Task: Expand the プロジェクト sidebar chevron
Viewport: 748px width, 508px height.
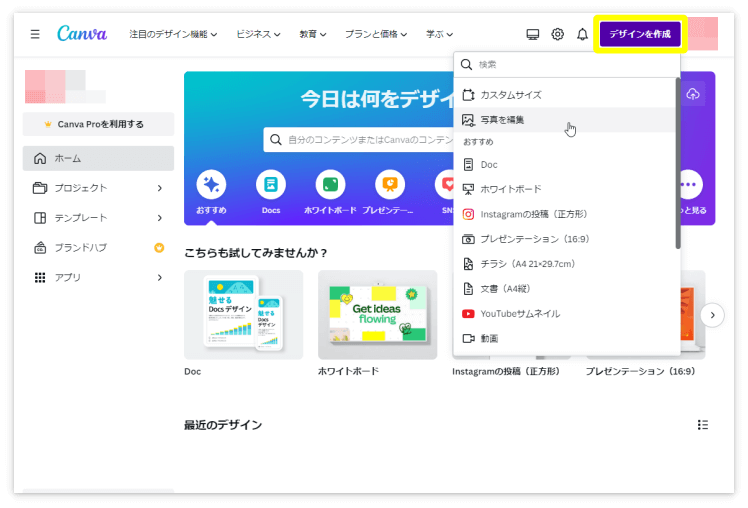Action: [x=160, y=188]
